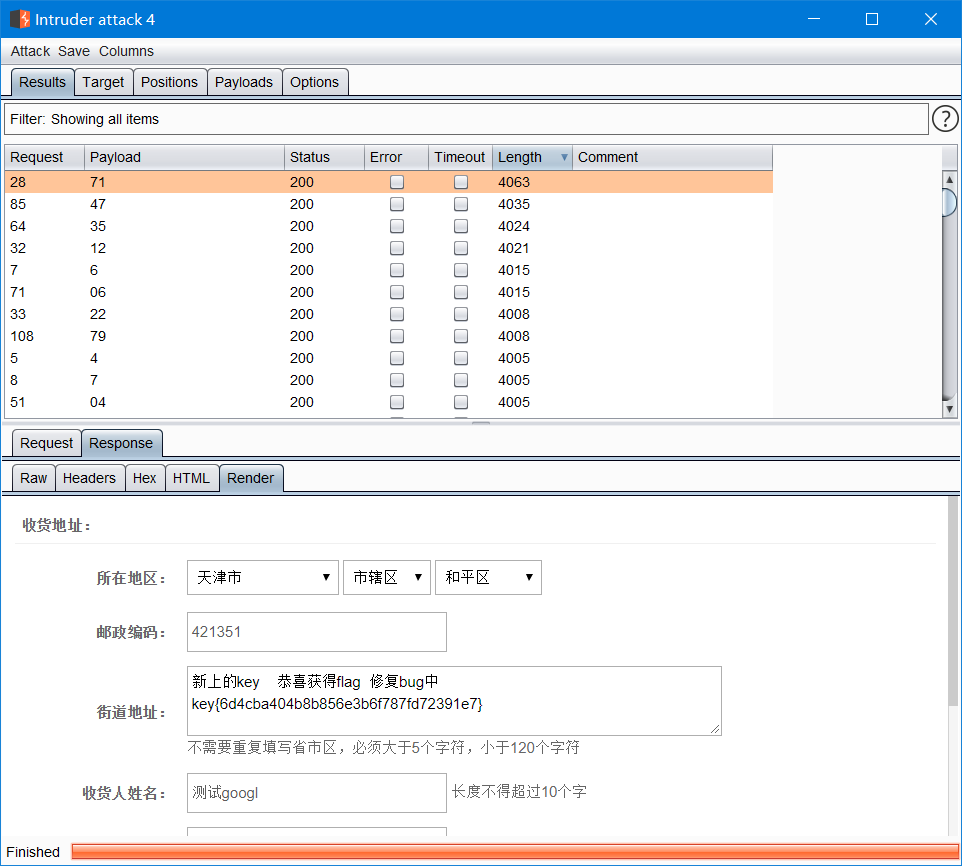Click the Finished status label
This screenshot has height=866, width=962.
tap(33, 852)
